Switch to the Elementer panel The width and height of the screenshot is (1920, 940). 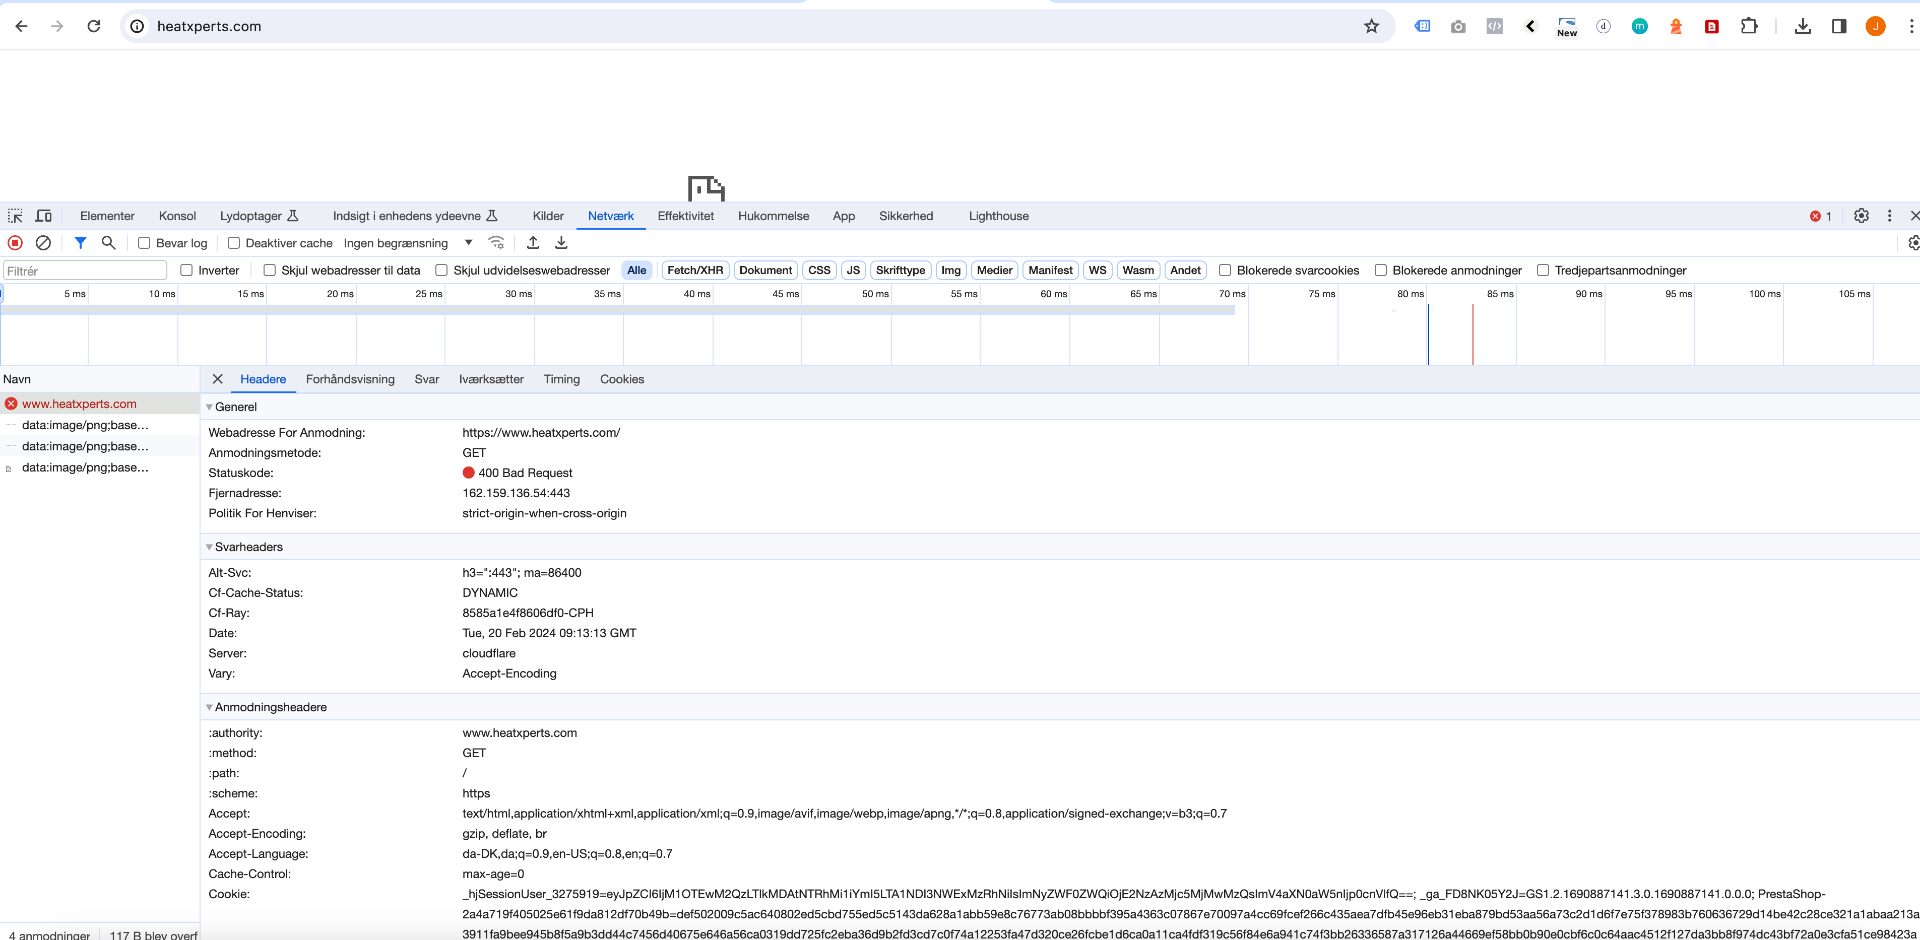pos(107,216)
